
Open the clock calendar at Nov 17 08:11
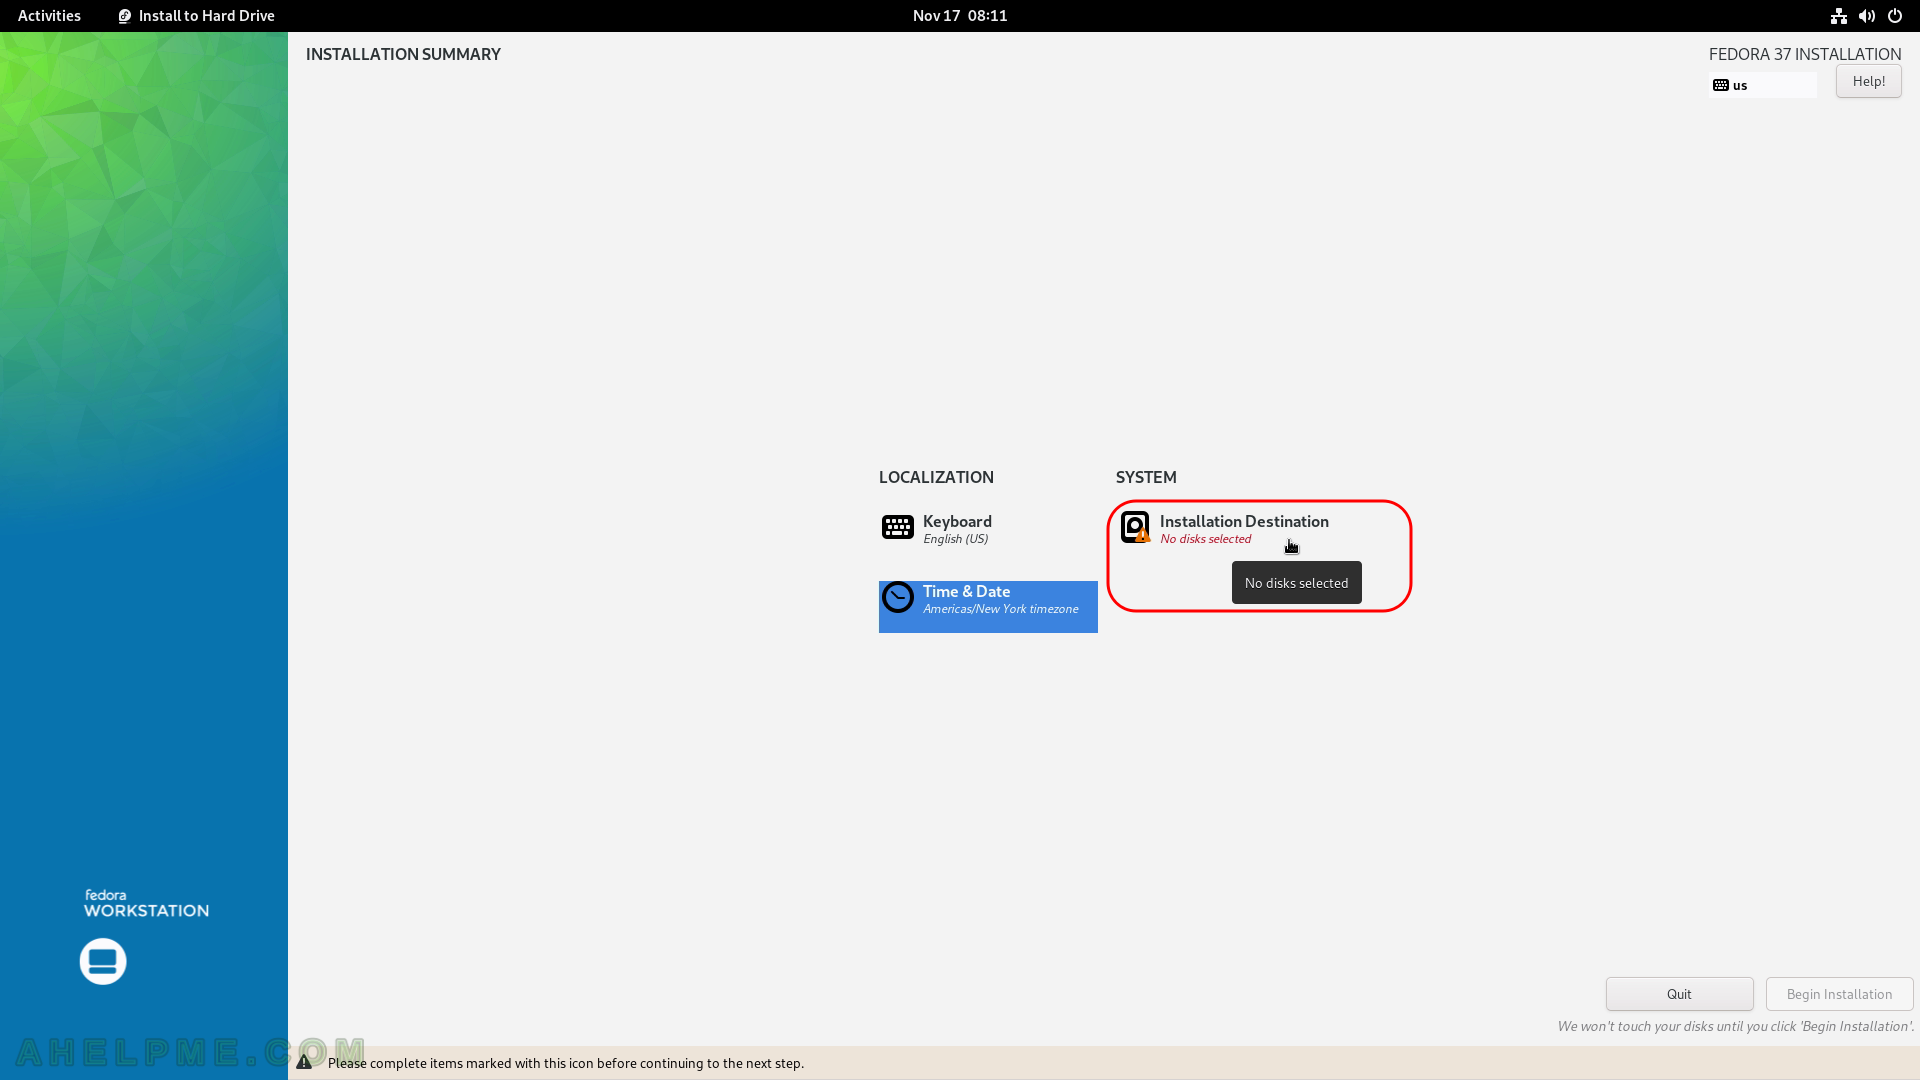pos(960,16)
